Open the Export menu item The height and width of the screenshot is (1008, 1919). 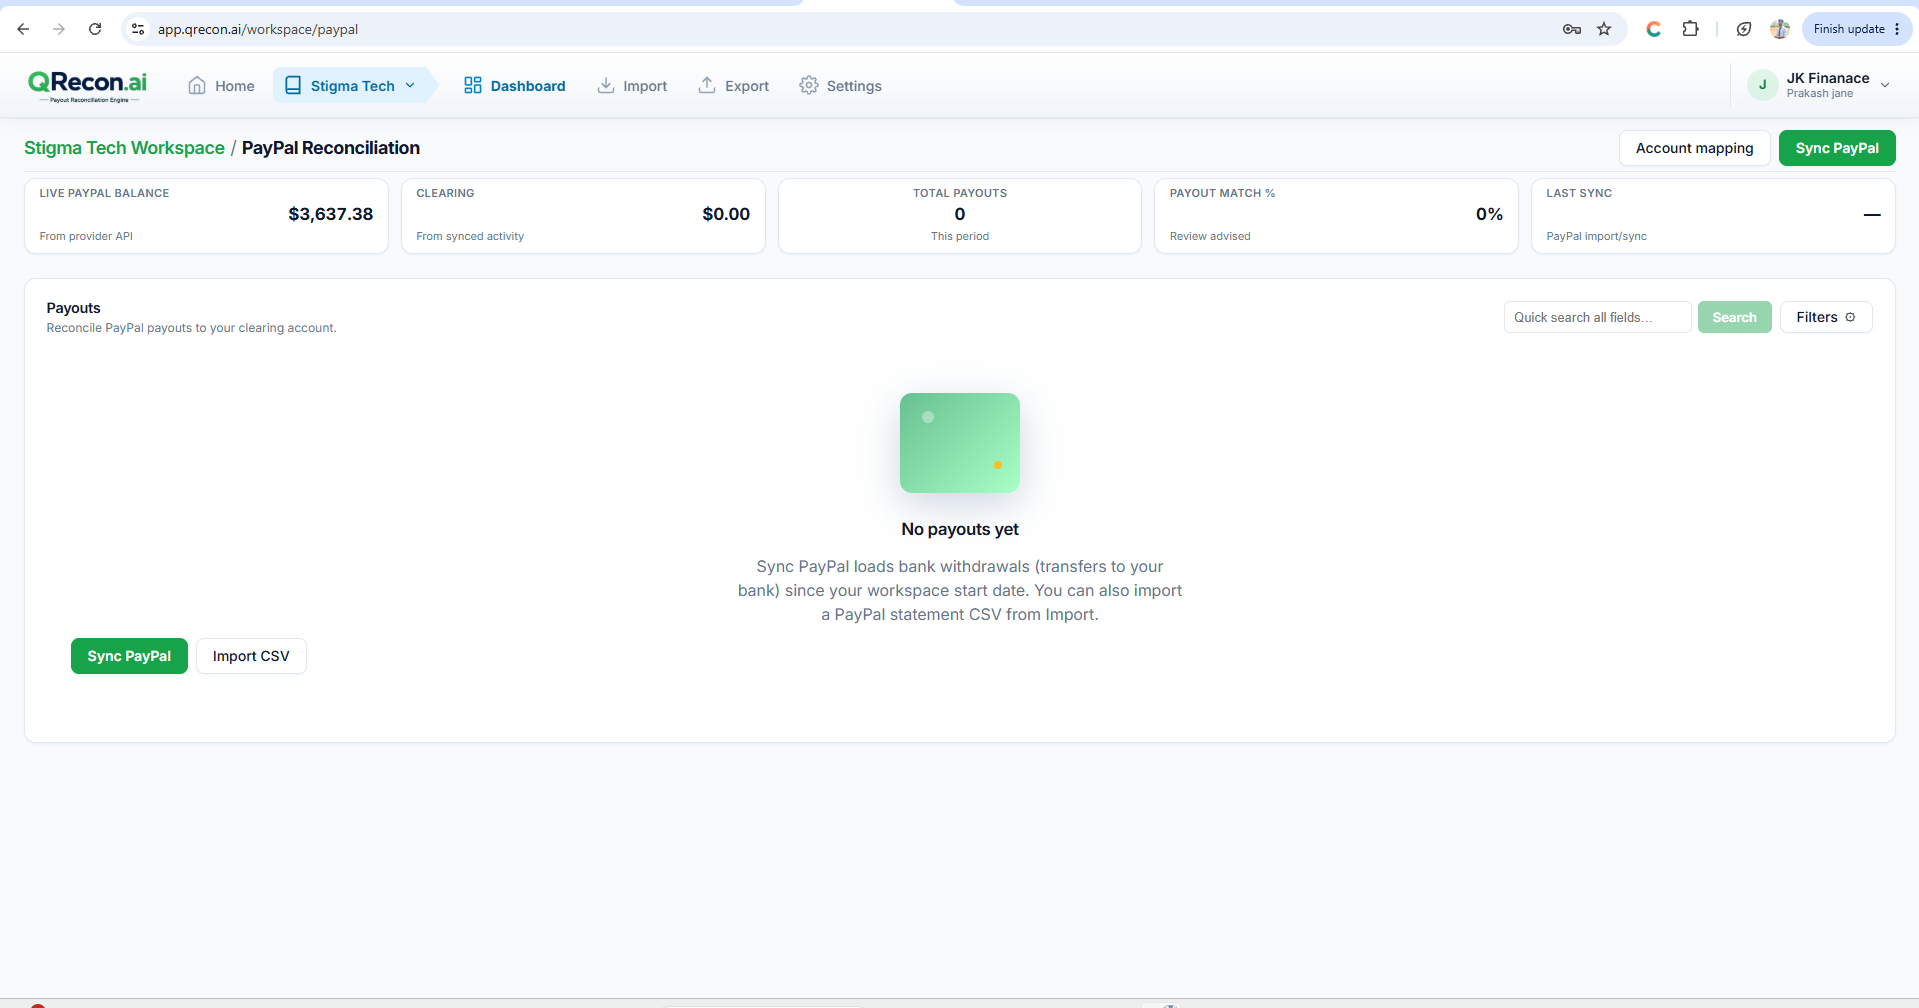734,86
